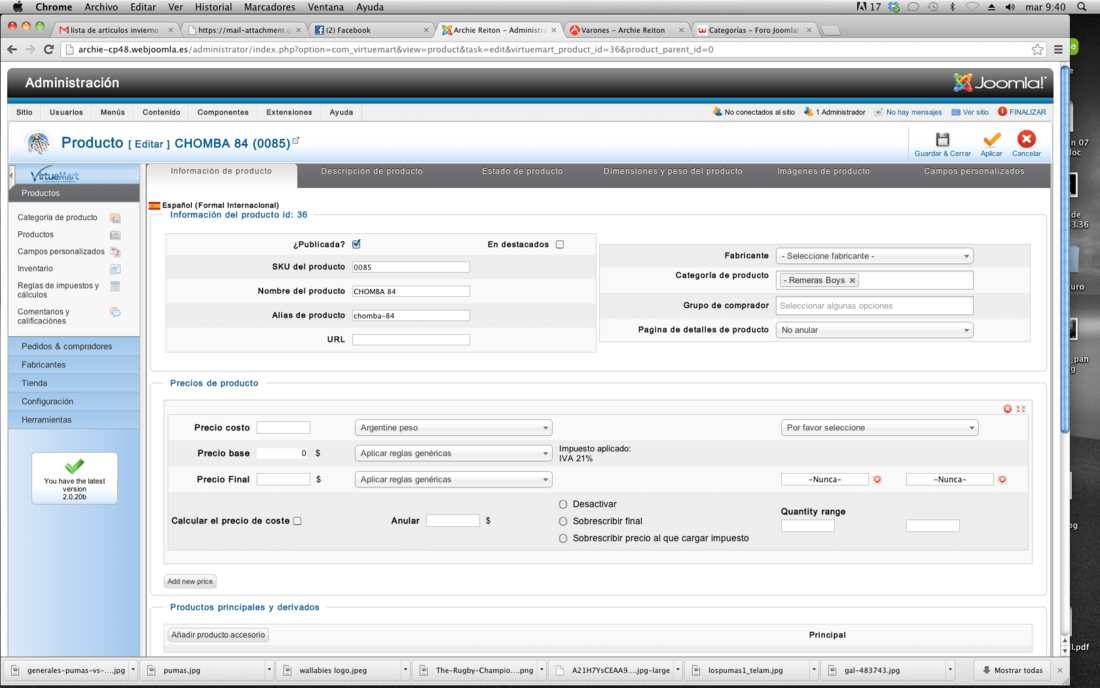Open the Por favor seleccione dropdown
The height and width of the screenshot is (688, 1100).
(x=879, y=428)
